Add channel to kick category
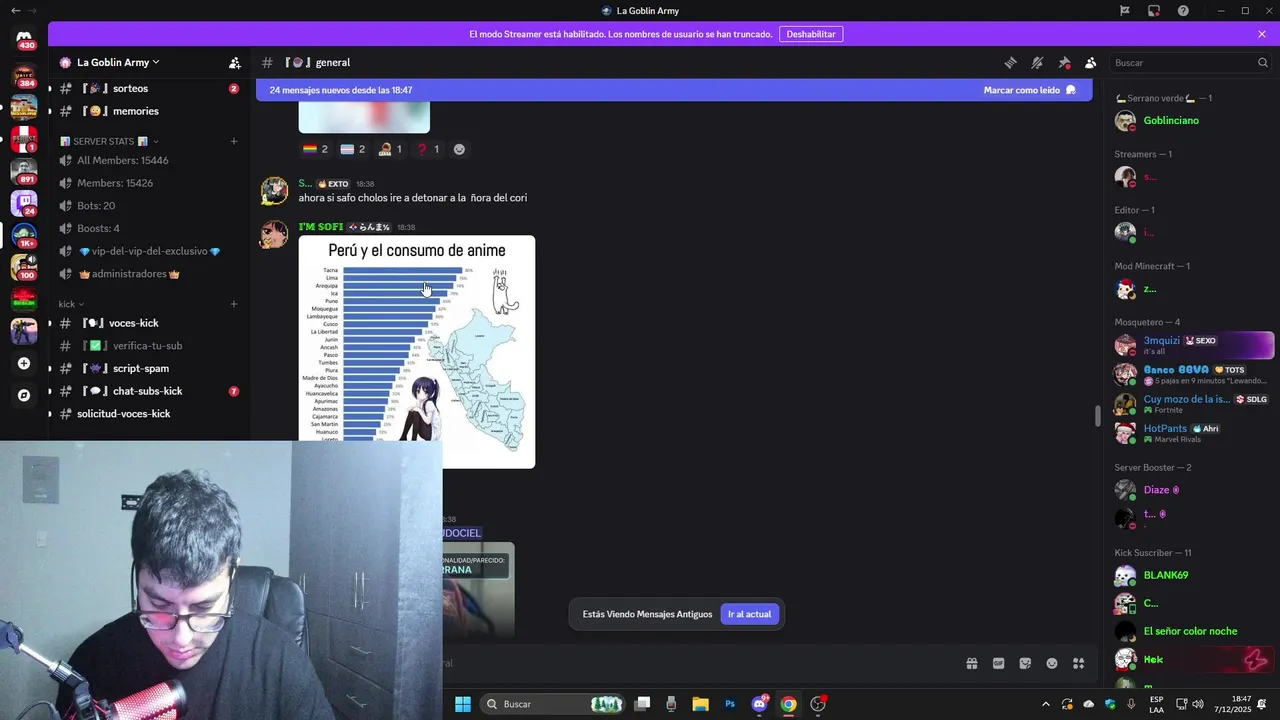The image size is (1280, 720). (x=234, y=304)
